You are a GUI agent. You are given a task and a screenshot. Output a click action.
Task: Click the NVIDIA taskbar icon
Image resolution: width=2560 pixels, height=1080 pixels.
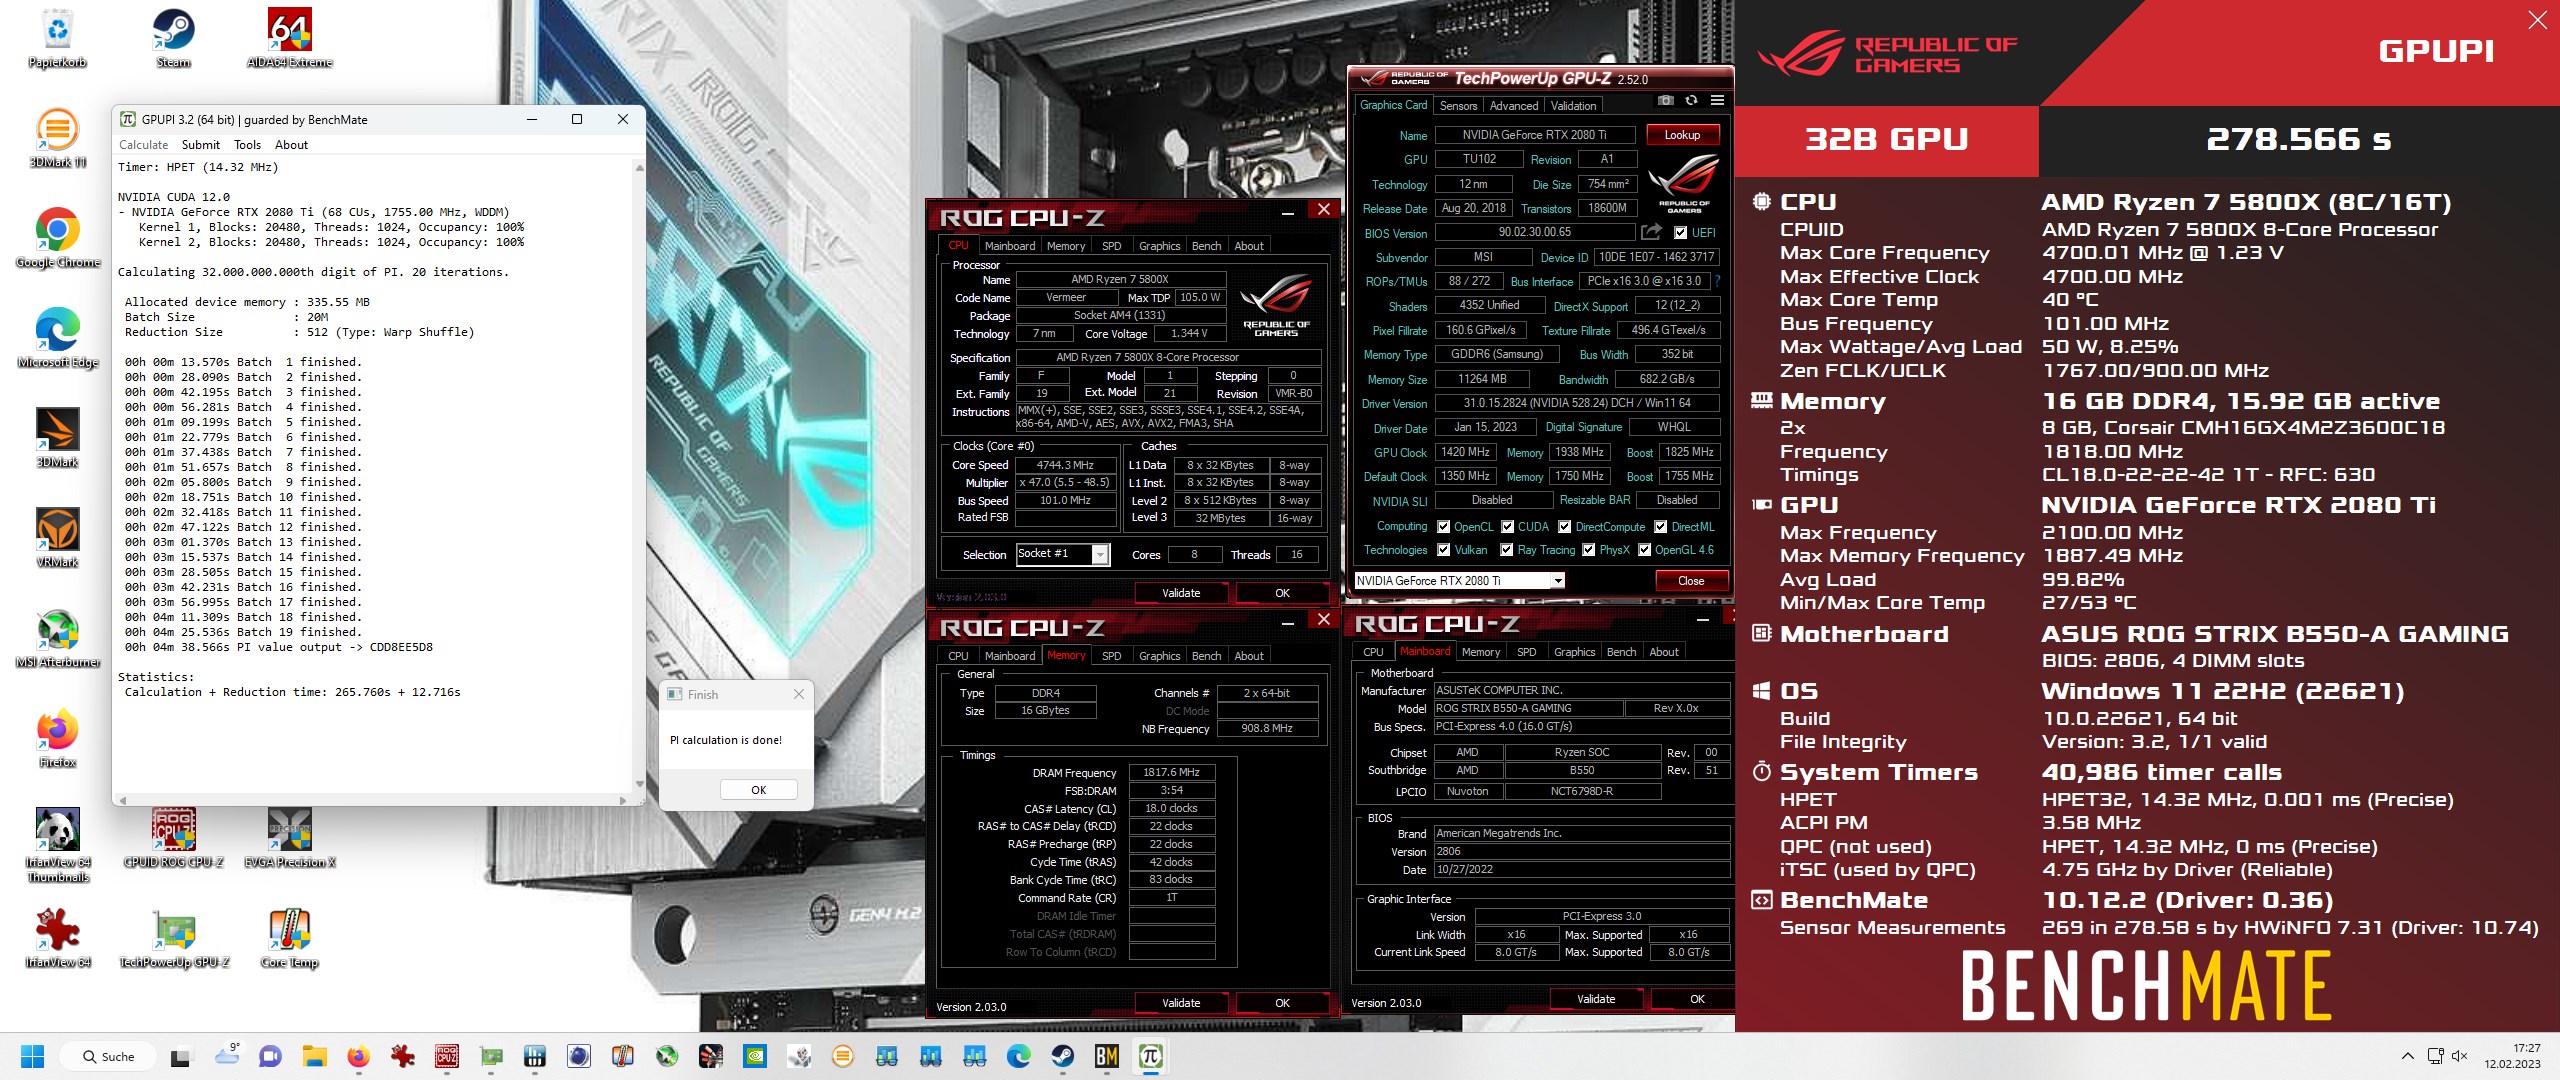click(x=755, y=1056)
